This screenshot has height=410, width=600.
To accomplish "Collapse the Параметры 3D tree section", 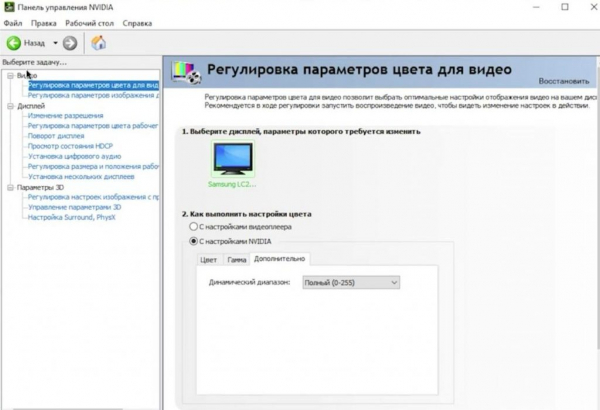I will pyautogui.click(x=10, y=187).
